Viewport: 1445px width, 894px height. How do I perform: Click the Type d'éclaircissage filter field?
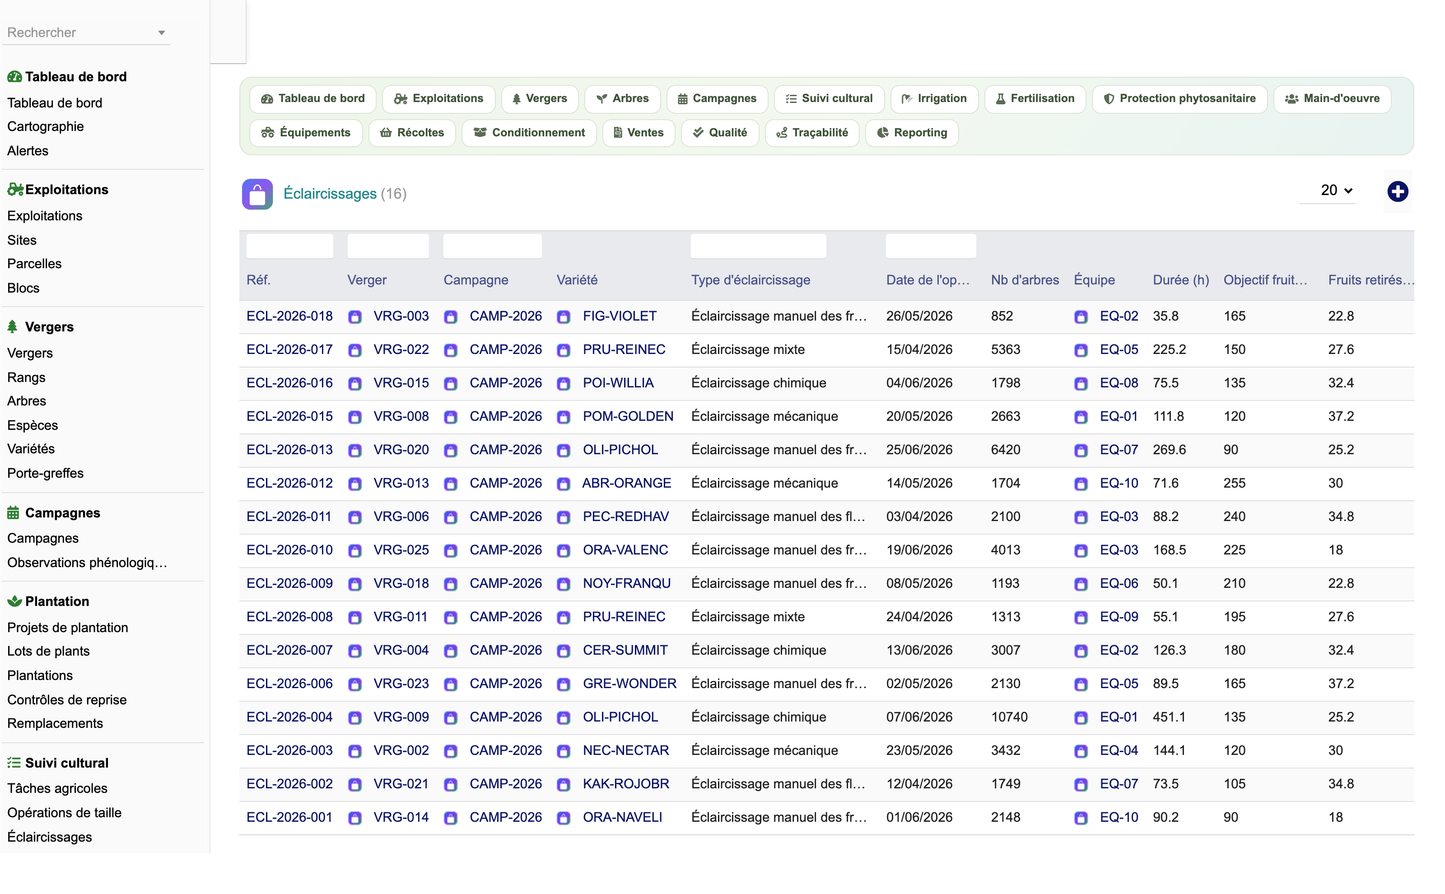point(758,246)
